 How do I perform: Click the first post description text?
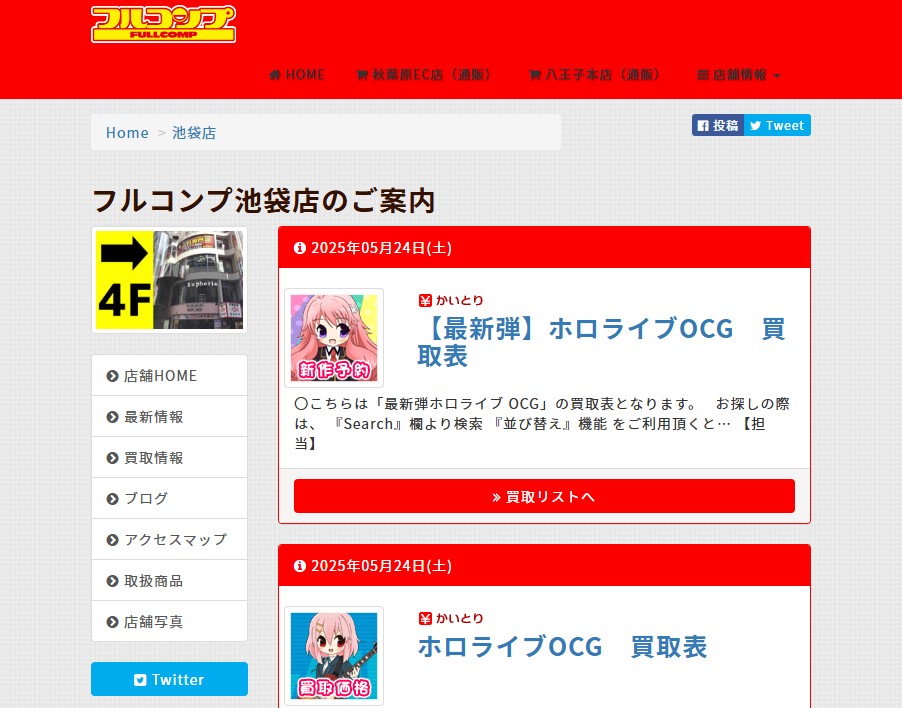tap(542, 423)
